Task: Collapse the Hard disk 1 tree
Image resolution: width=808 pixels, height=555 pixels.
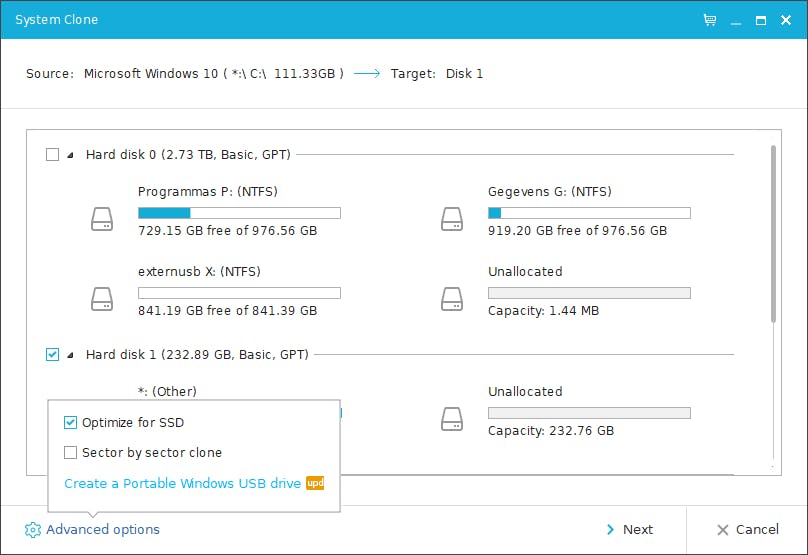Action: tap(70, 355)
